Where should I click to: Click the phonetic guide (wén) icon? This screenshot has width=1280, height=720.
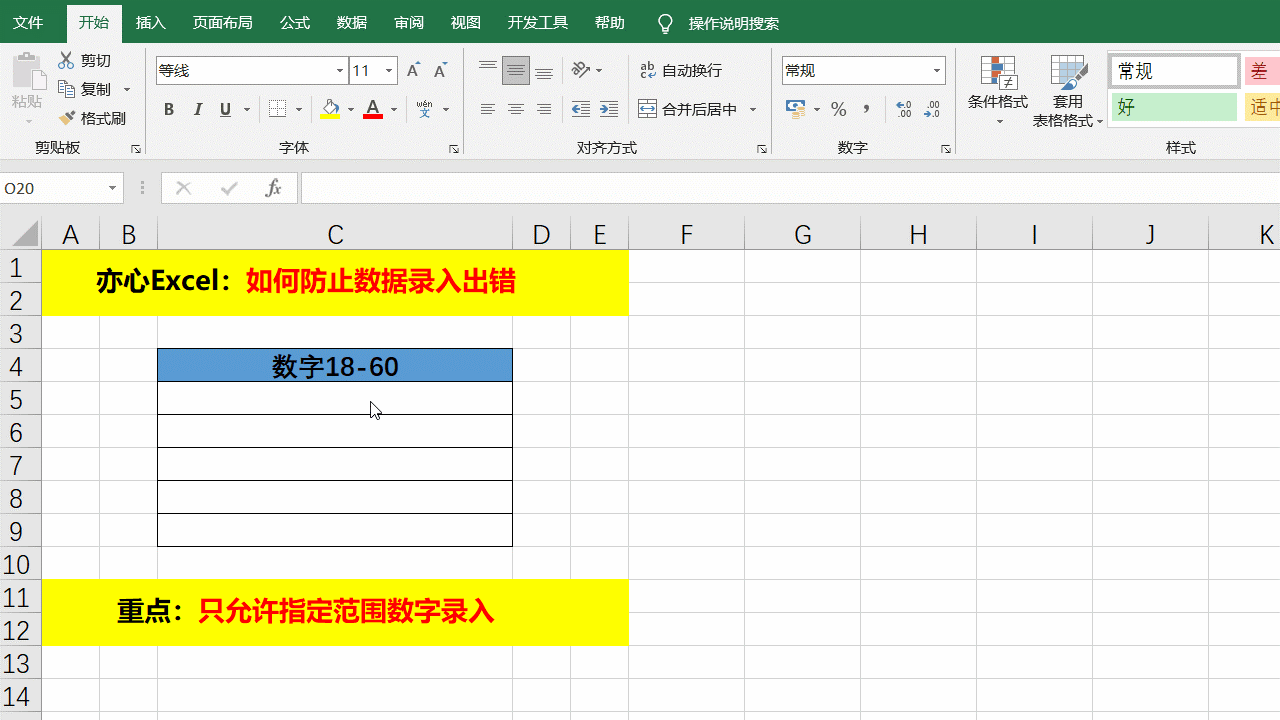(424, 109)
